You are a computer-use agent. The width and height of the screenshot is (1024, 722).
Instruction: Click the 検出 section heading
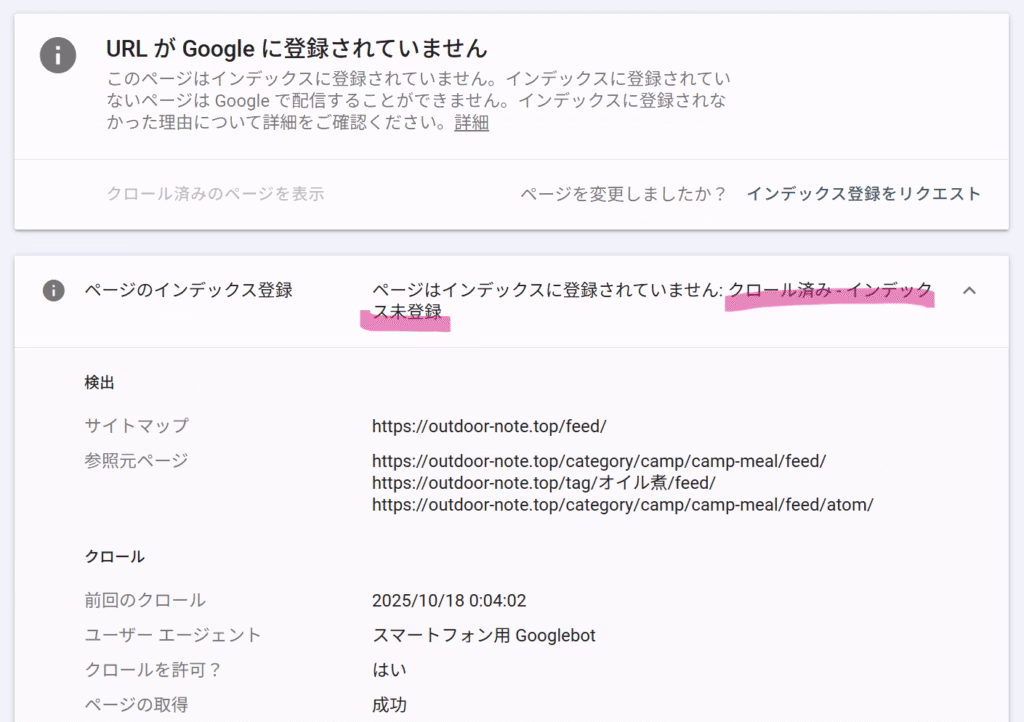click(100, 382)
